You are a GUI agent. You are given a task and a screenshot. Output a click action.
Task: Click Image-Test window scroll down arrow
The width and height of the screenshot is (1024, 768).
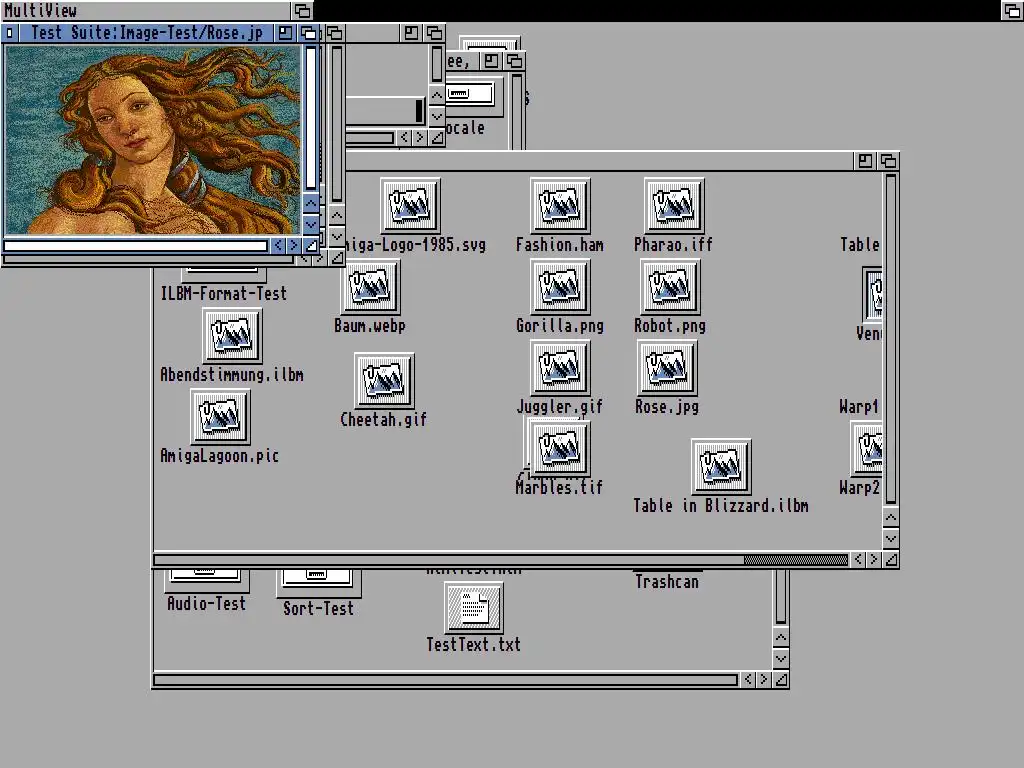point(891,539)
